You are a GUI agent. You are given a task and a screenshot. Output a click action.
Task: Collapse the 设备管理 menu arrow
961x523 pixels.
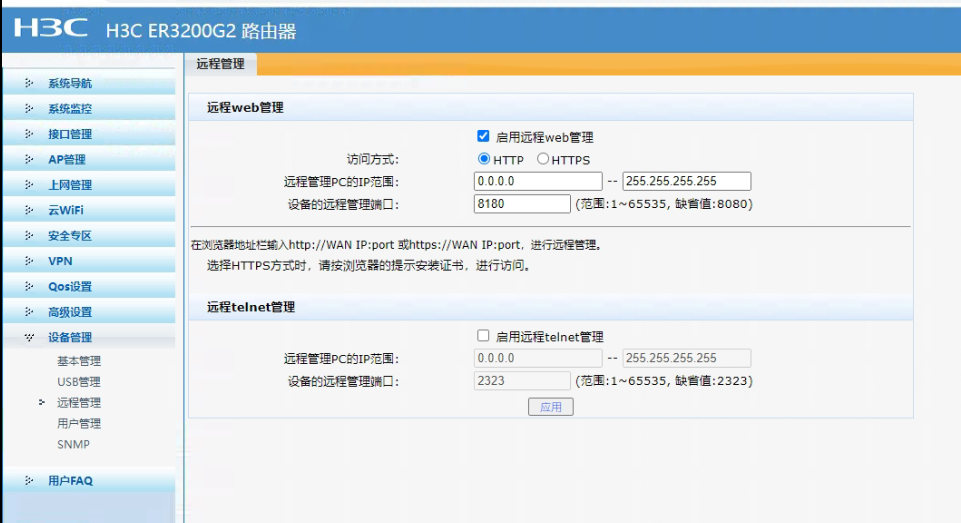pos(29,337)
